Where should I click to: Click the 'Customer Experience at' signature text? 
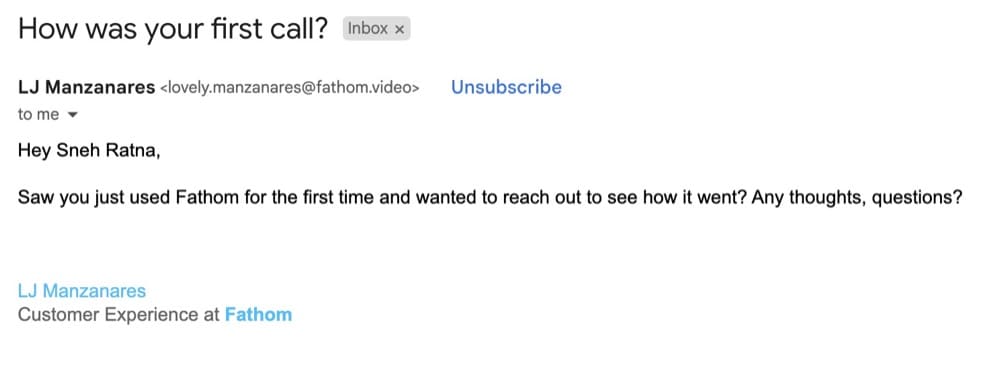point(119,314)
